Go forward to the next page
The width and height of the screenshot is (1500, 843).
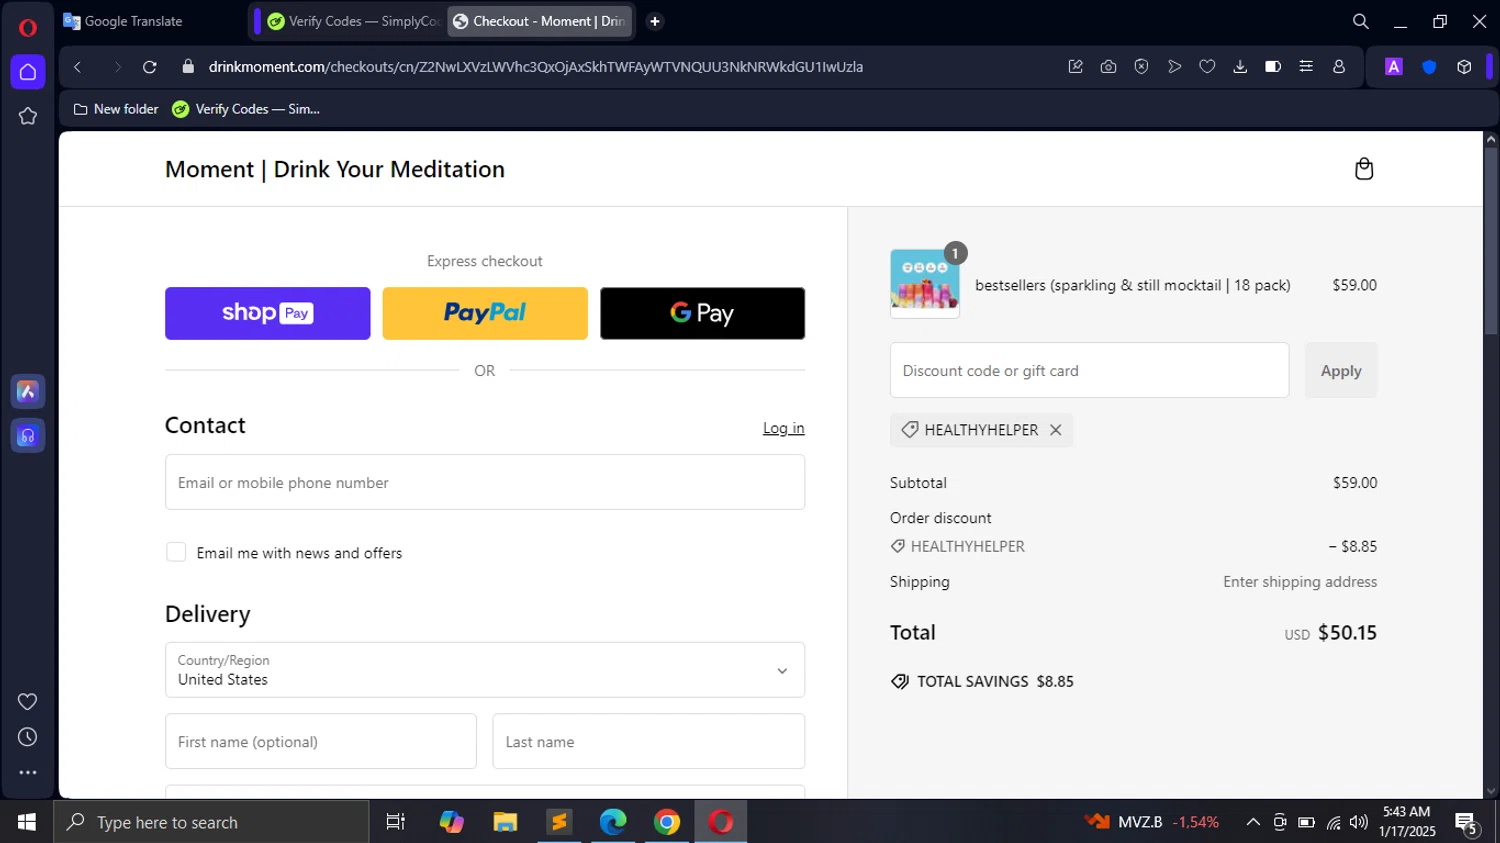116,67
